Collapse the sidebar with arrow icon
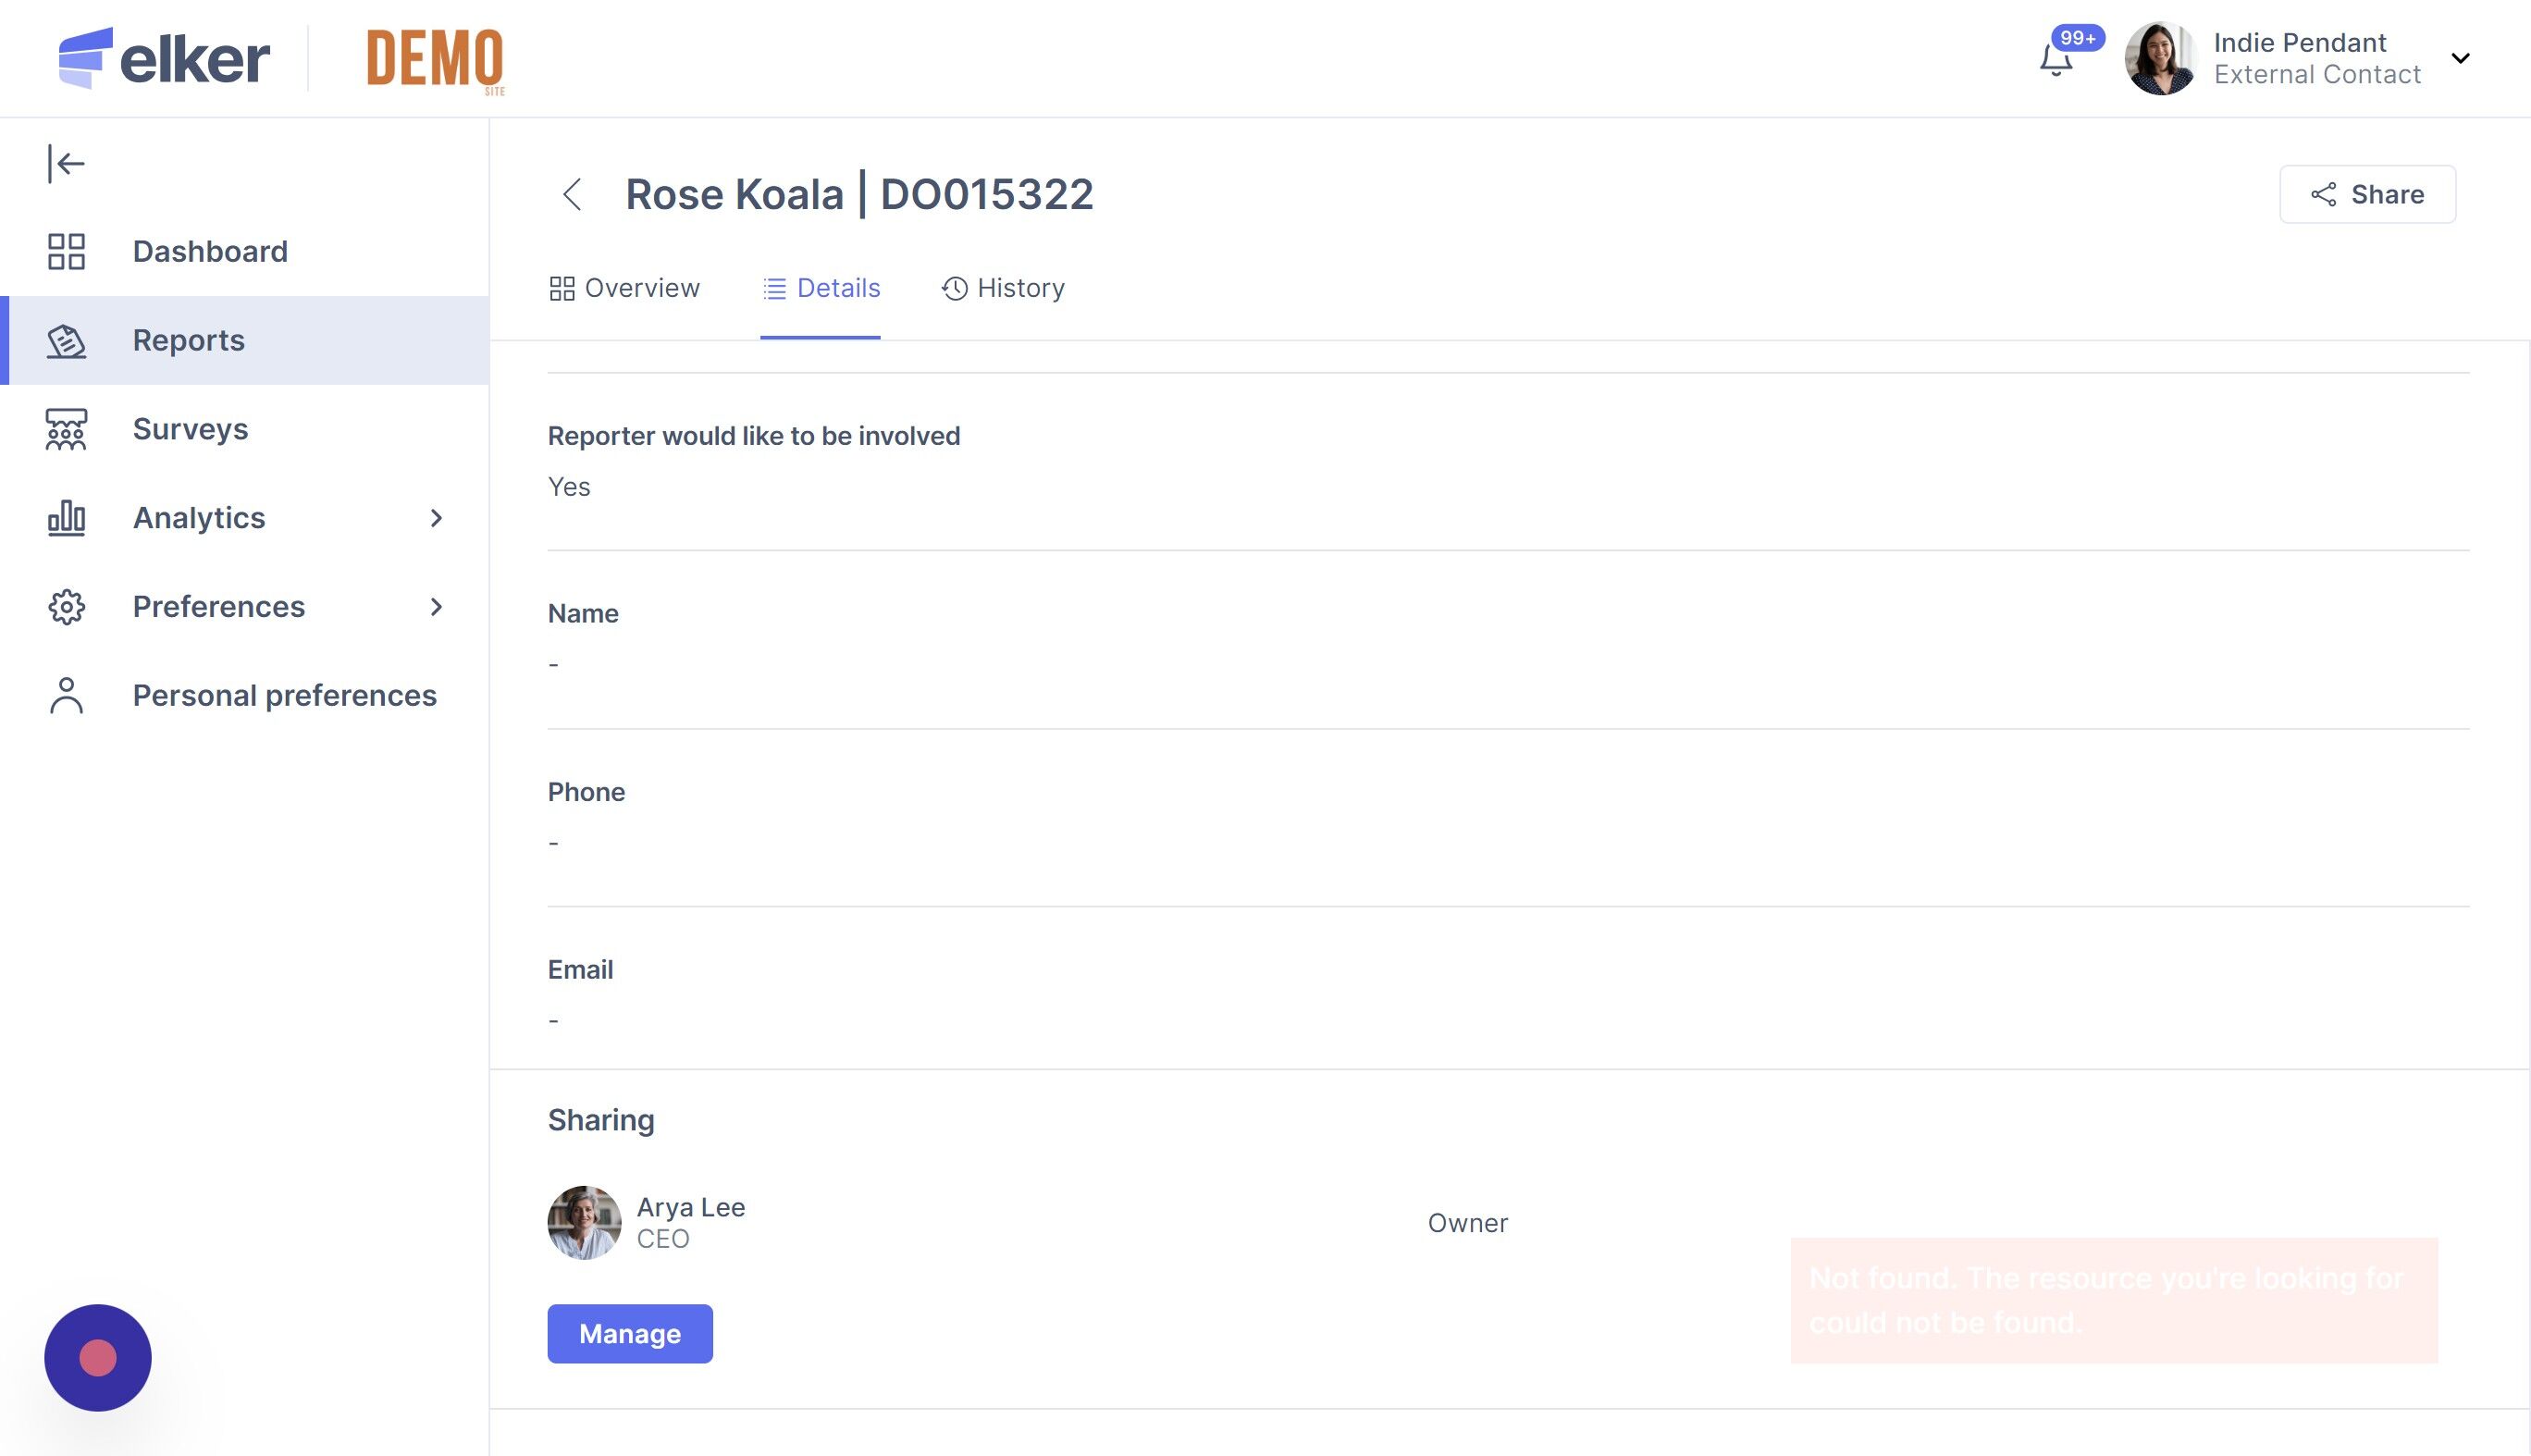The height and width of the screenshot is (1456, 2531). tap(66, 163)
